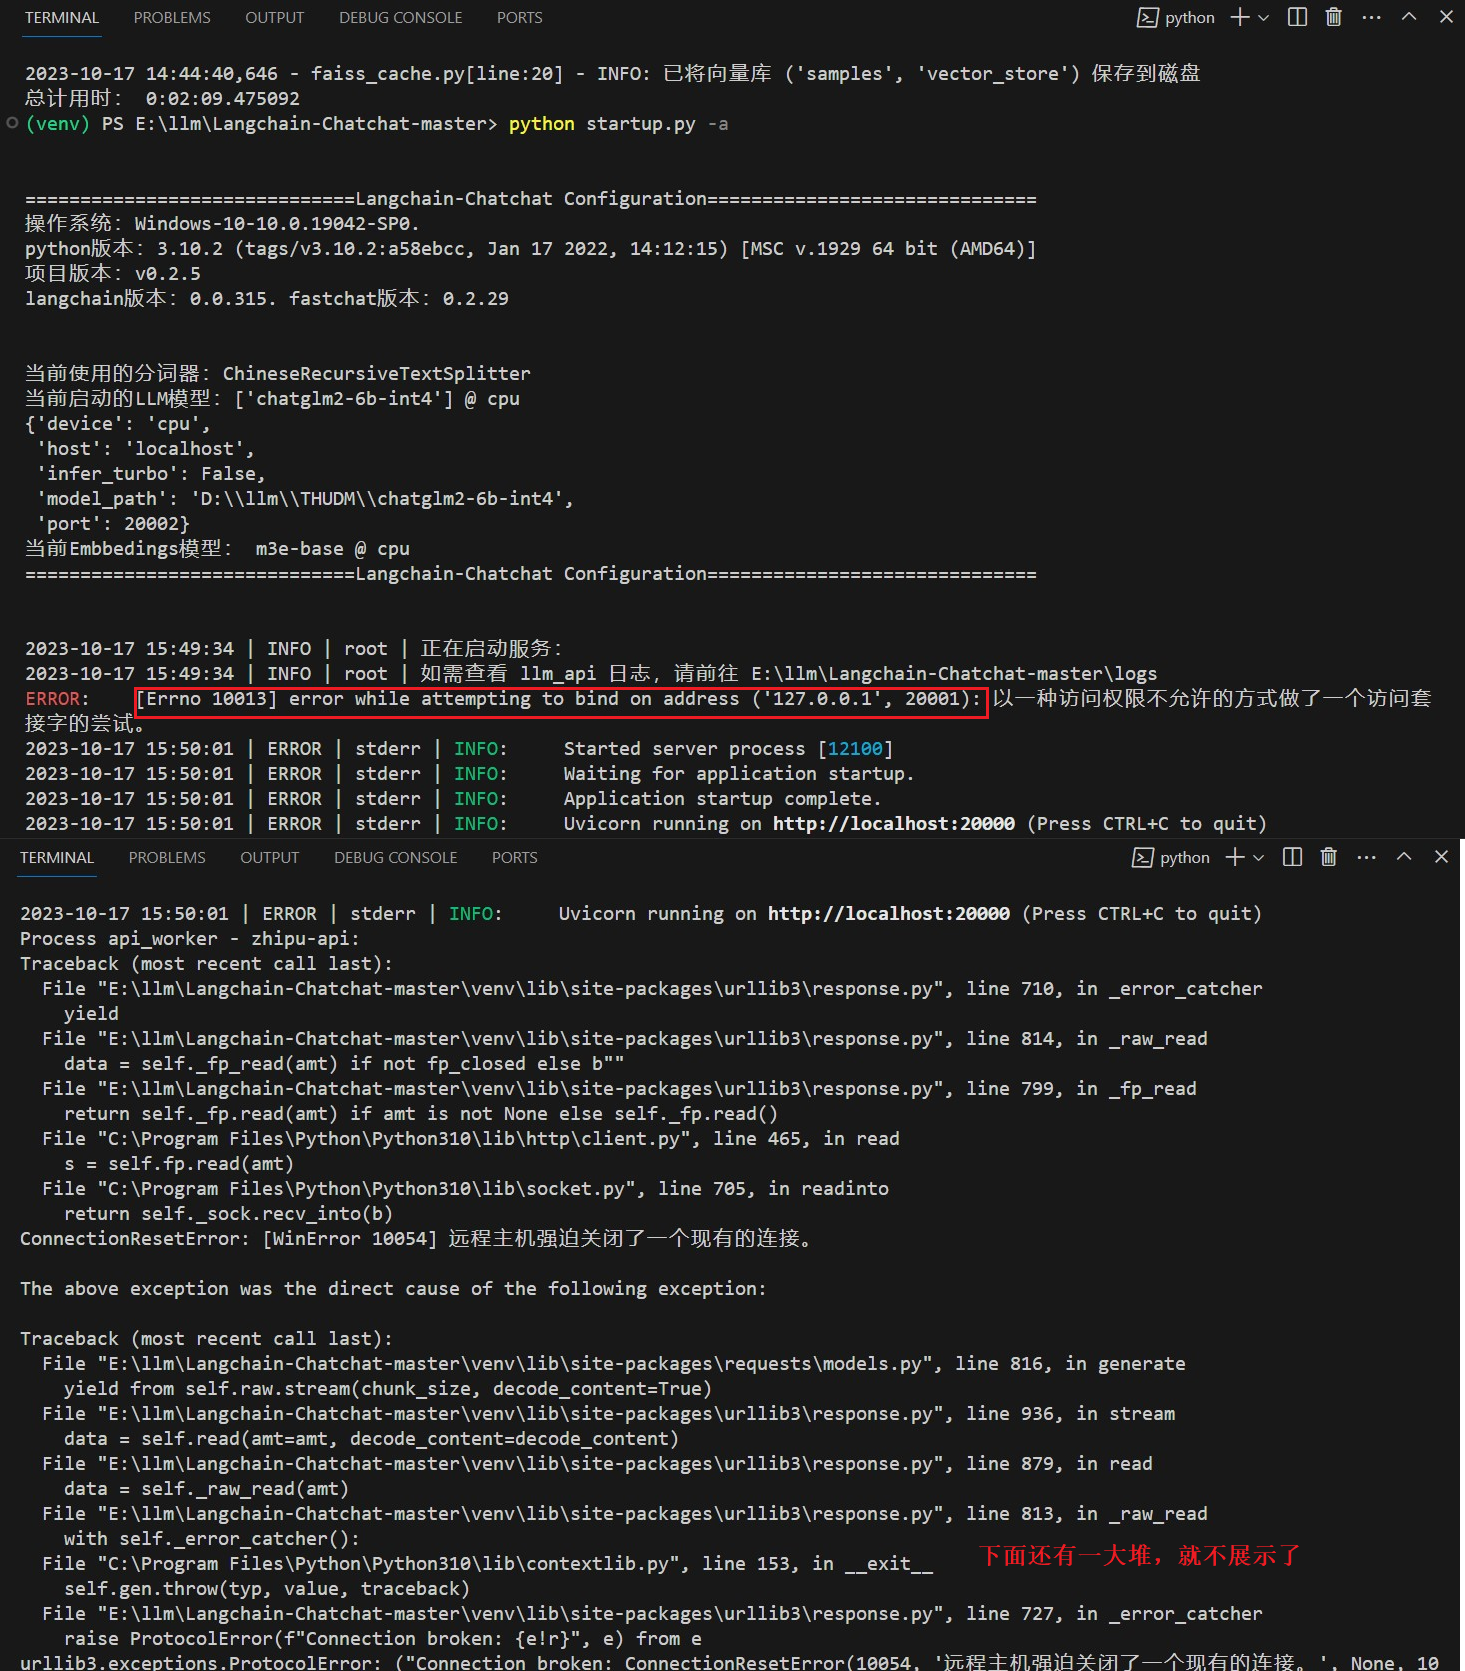Split terminal in the bottom panel
This screenshot has height=1671, width=1465.
[1292, 857]
